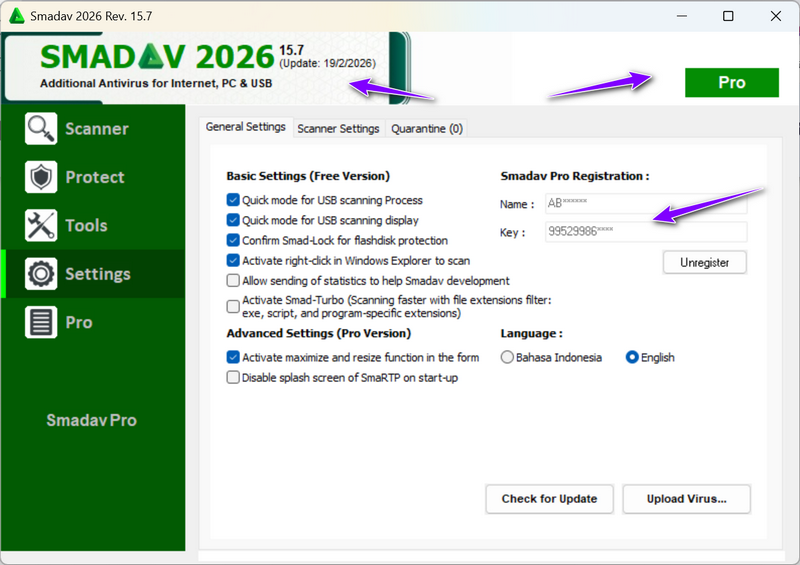Click the Advanced Settings (Pro Version) heading

click(318, 333)
